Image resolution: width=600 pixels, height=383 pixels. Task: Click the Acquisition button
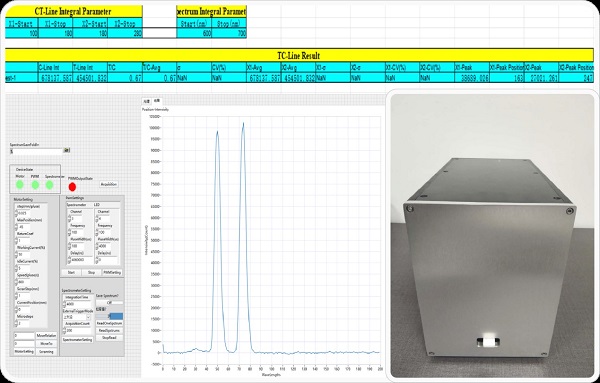[x=109, y=184]
